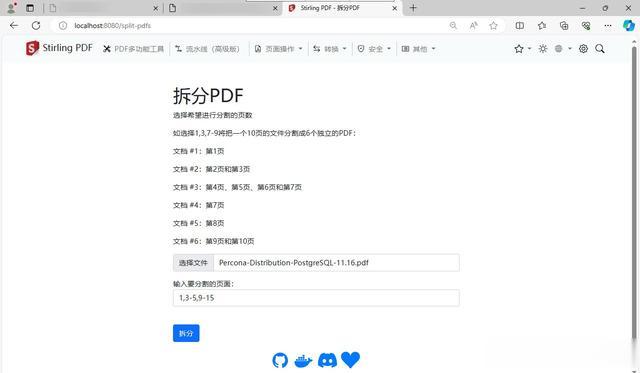The width and height of the screenshot is (640, 373).
Task: Open the GitHub link icon
Action: click(280, 360)
